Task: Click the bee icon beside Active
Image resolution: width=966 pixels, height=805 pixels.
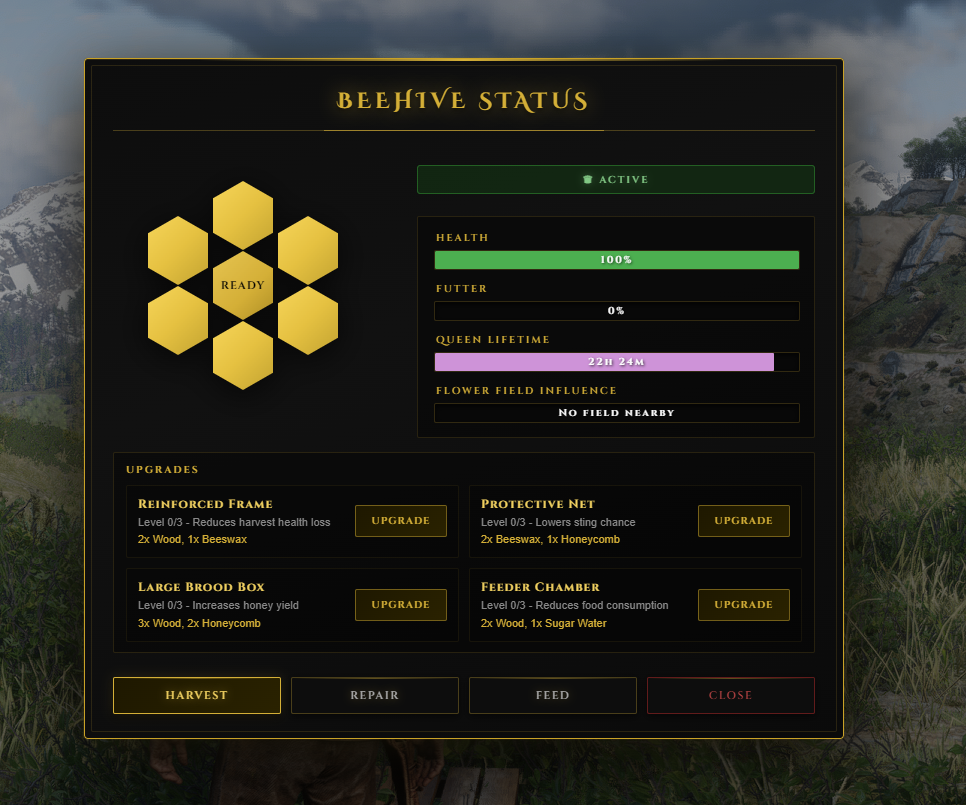Action: click(x=588, y=179)
